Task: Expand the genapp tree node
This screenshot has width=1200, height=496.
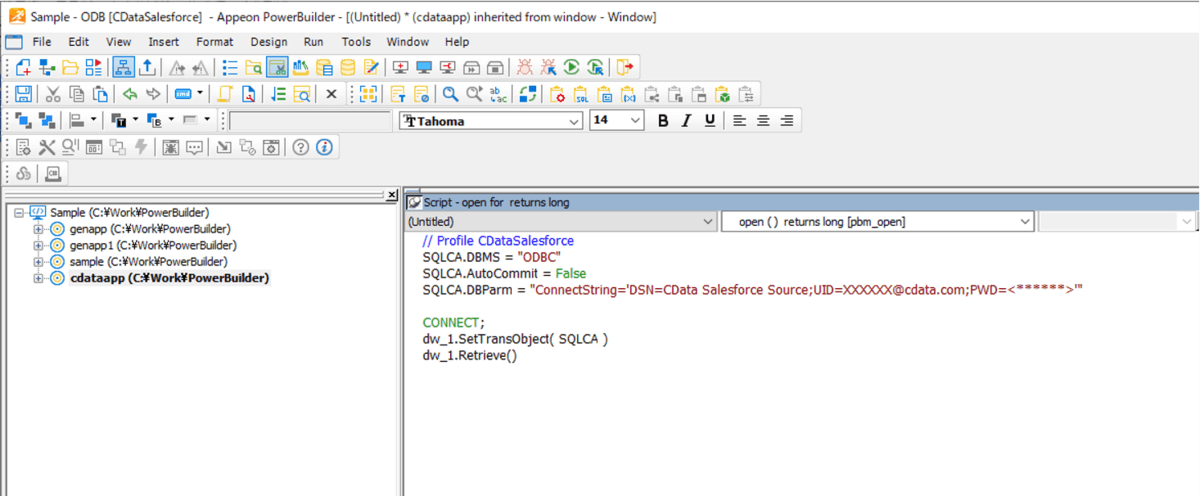Action: pyautogui.click(x=39, y=229)
